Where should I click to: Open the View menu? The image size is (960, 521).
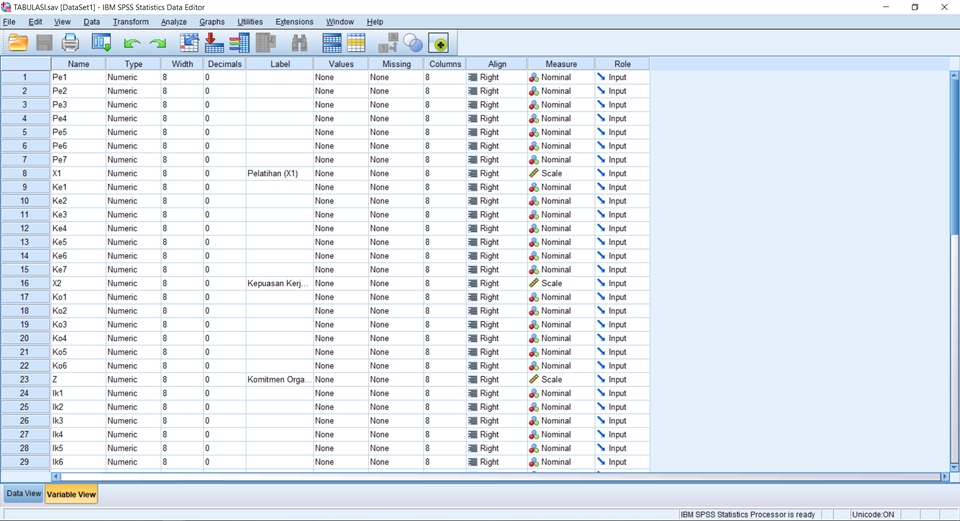62,21
